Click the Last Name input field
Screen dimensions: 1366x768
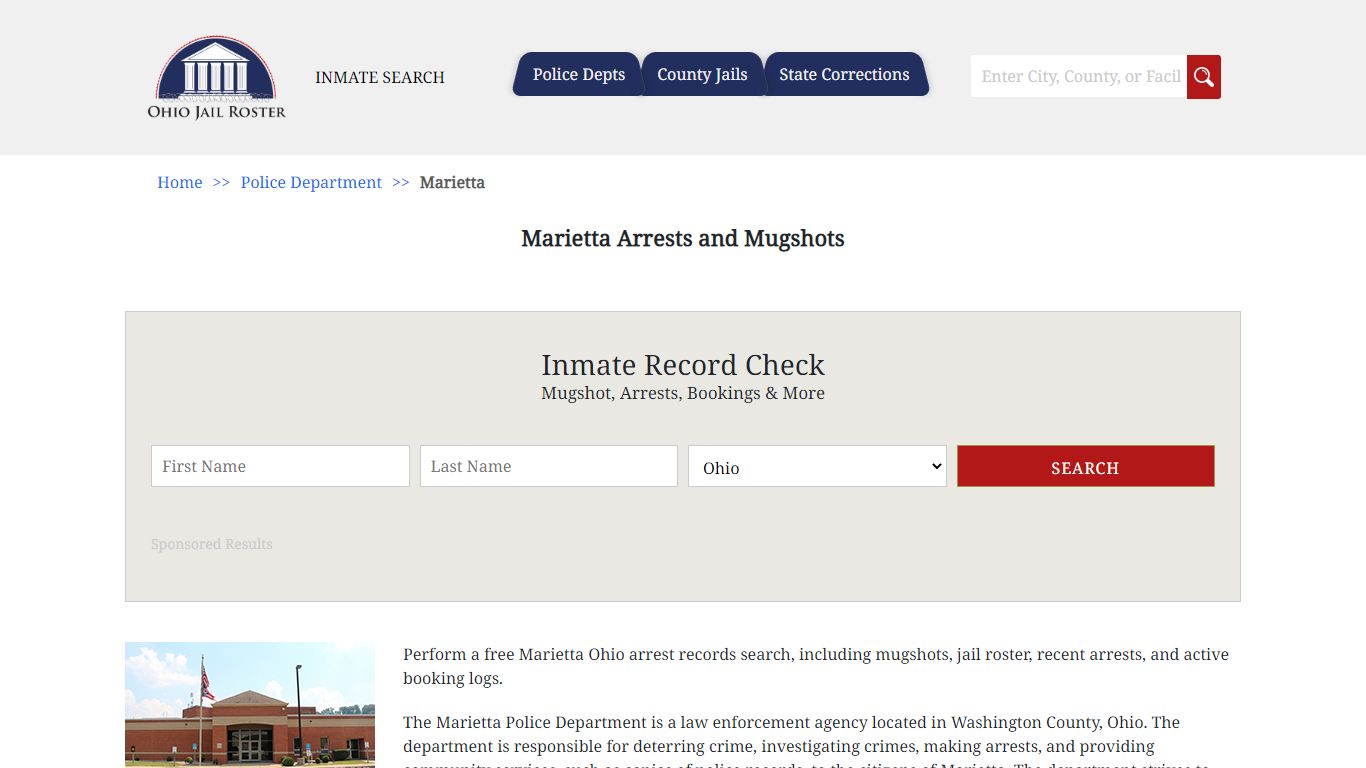549,466
